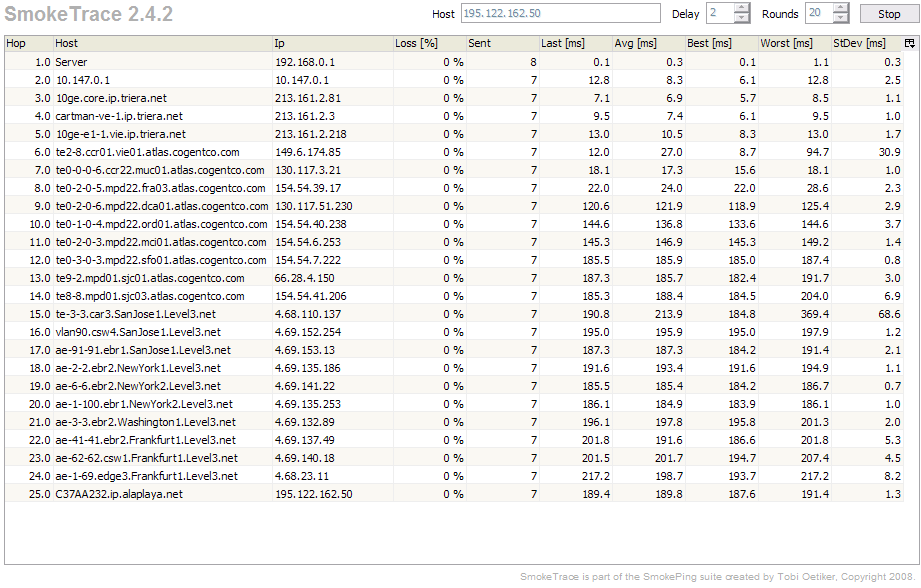The height and width of the screenshot is (588, 921).
Task: Select host C37AA232.ip.alaplaya.net
Action: [x=119, y=495]
